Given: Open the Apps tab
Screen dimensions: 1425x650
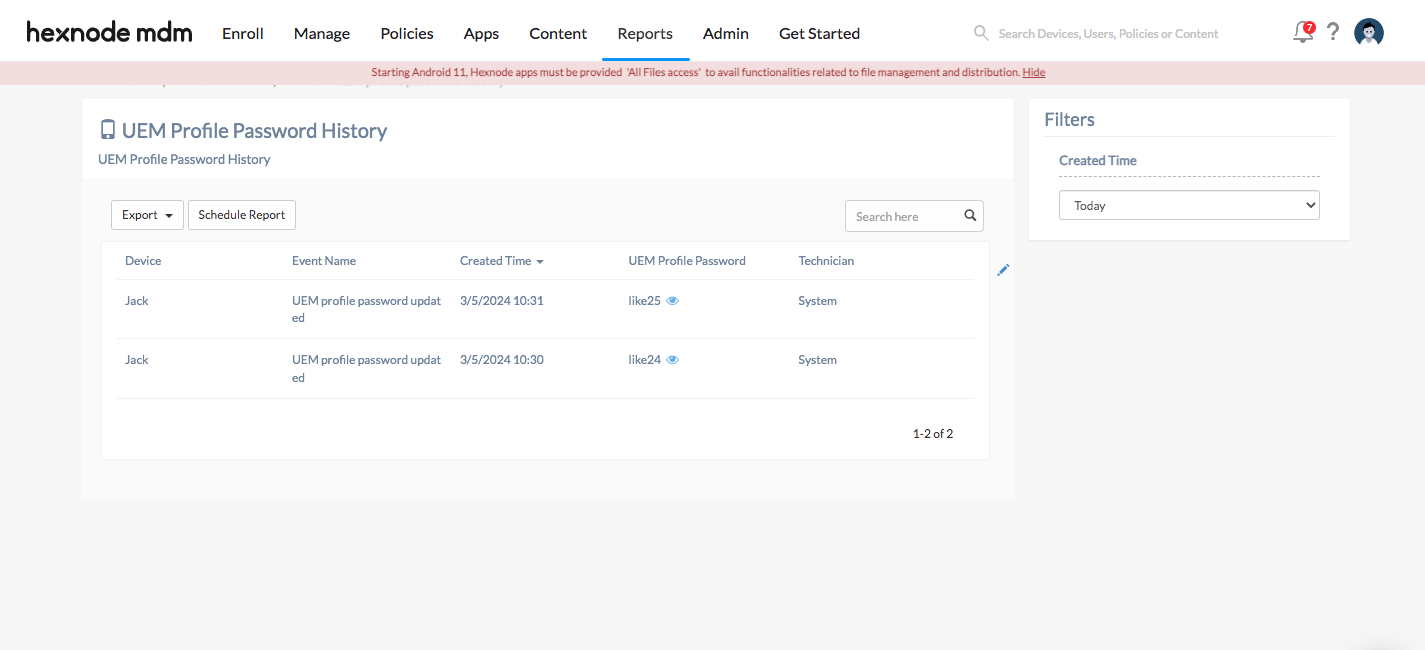Looking at the screenshot, I should click(x=481, y=33).
